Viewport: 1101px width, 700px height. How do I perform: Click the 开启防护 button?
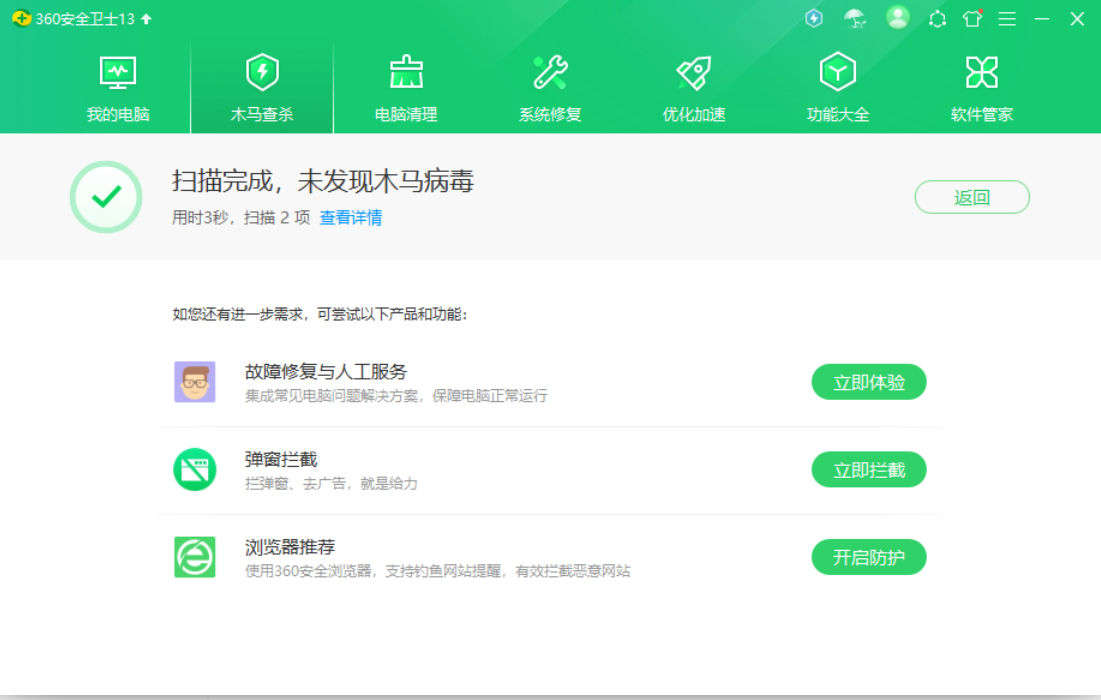tap(868, 557)
